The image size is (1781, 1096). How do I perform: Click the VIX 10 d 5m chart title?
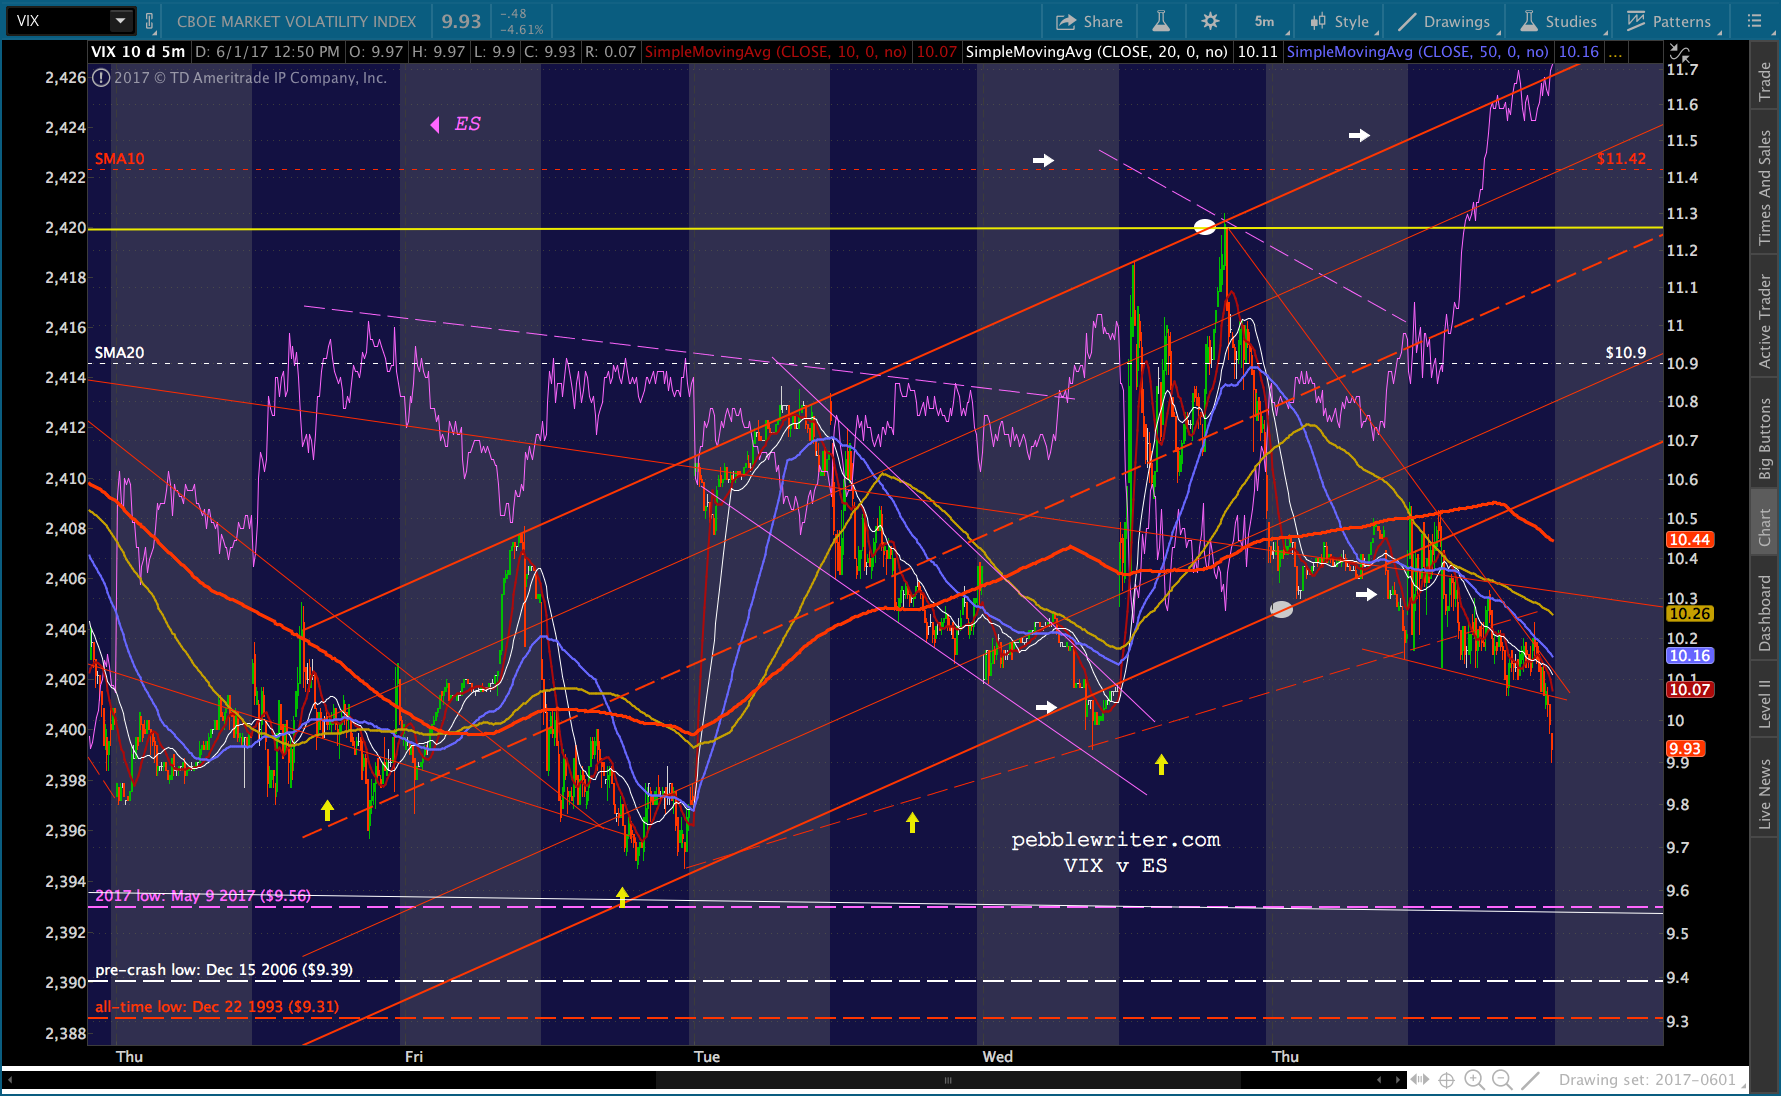[138, 52]
